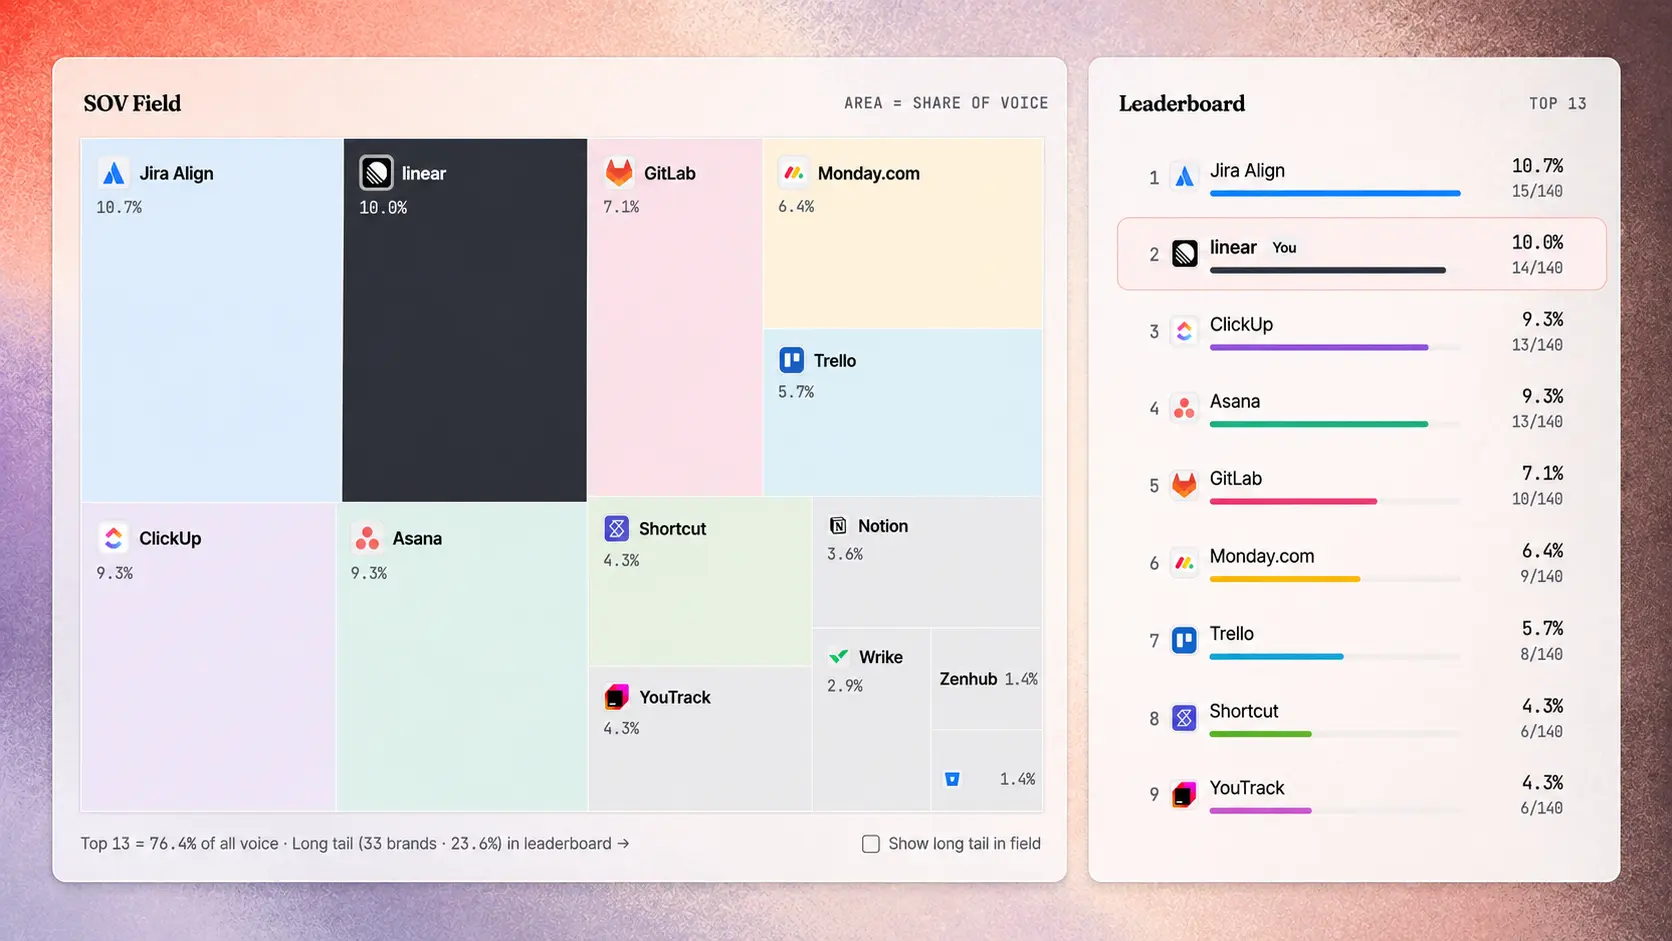Click the blue Jira Align leaderboard bar
The image size is (1672, 941).
[x=1335, y=193]
